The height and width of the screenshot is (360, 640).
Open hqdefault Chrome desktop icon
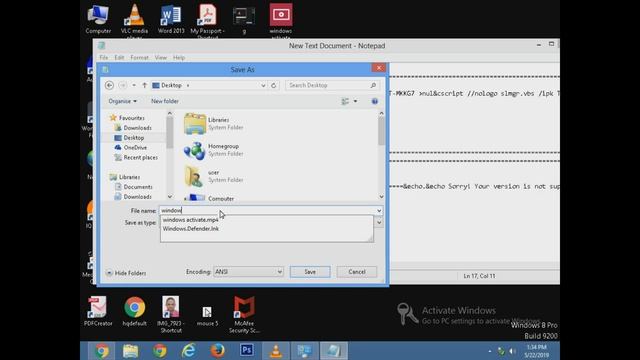134,311
